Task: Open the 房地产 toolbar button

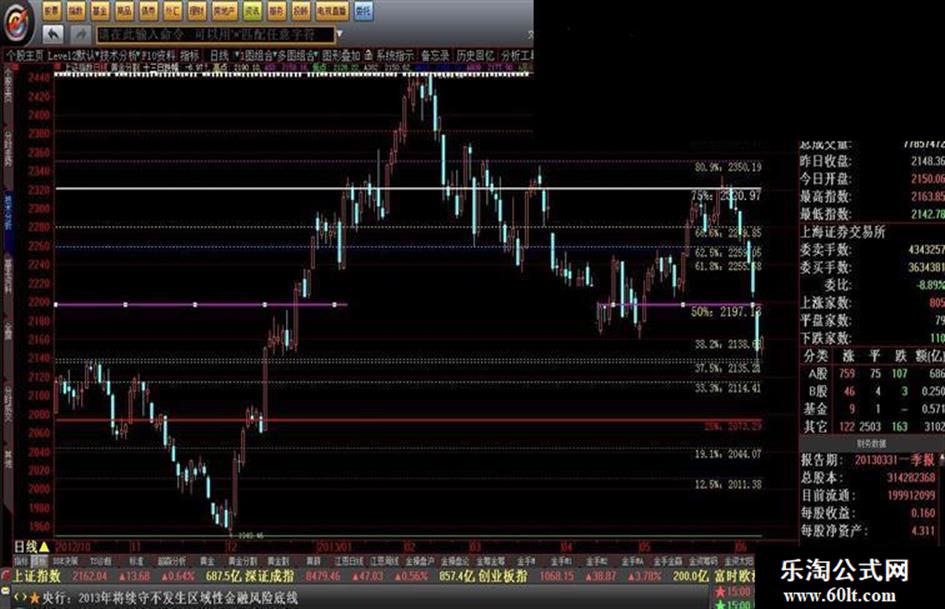Action: click(224, 10)
